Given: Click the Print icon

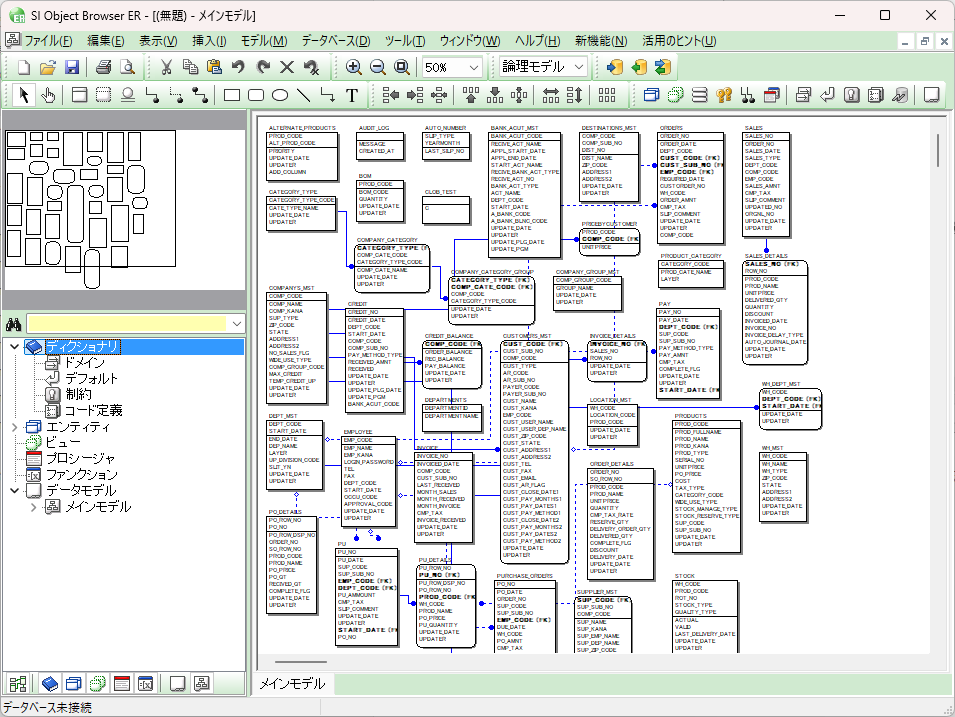Looking at the screenshot, I should [x=104, y=67].
